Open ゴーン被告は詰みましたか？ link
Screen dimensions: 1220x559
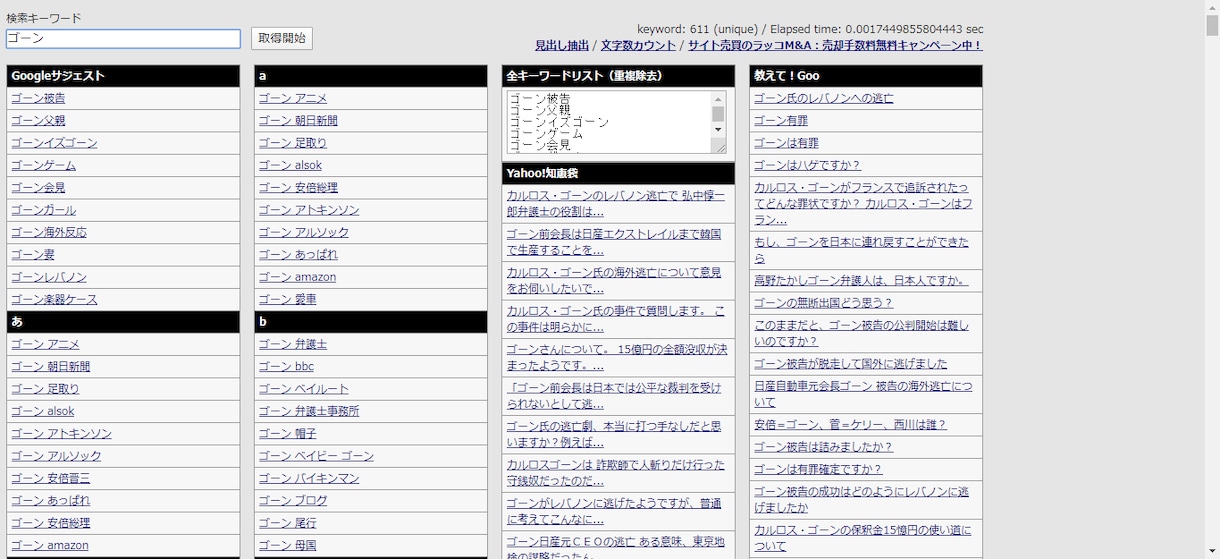tap(824, 447)
